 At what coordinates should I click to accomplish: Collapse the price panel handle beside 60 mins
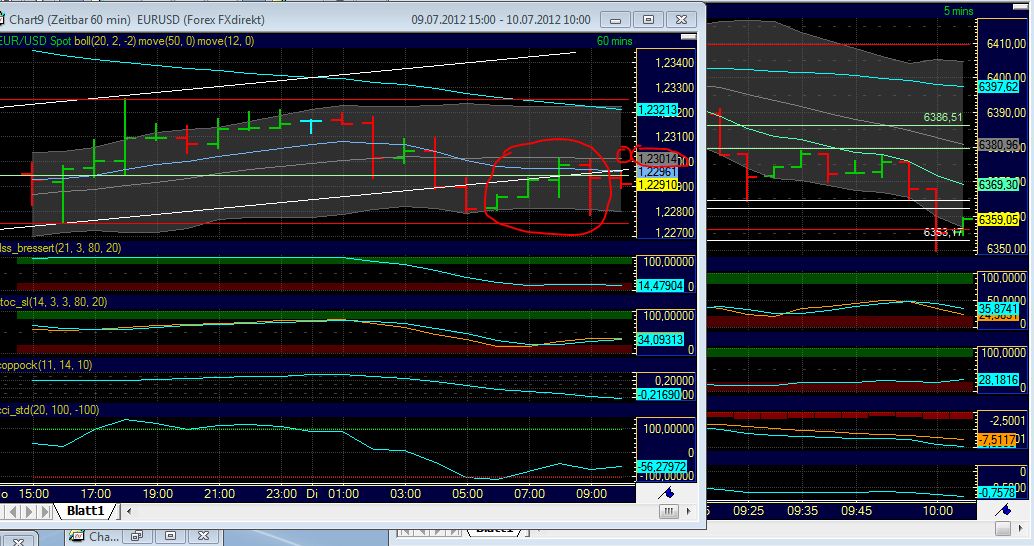pos(688,38)
